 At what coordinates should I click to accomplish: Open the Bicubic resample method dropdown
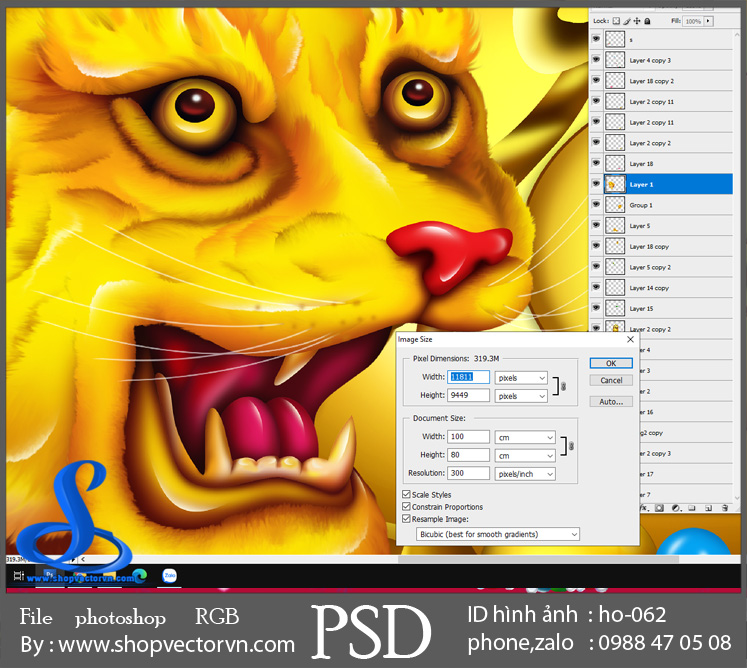pyautogui.click(x=498, y=534)
